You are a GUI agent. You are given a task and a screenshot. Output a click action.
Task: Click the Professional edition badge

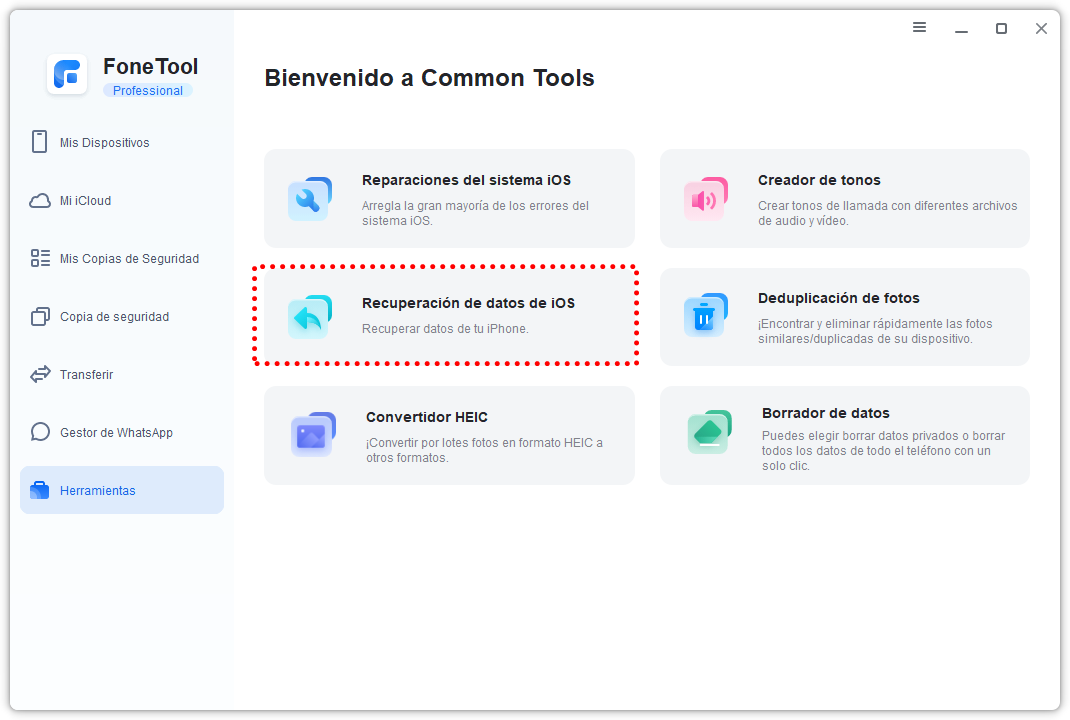[147, 91]
